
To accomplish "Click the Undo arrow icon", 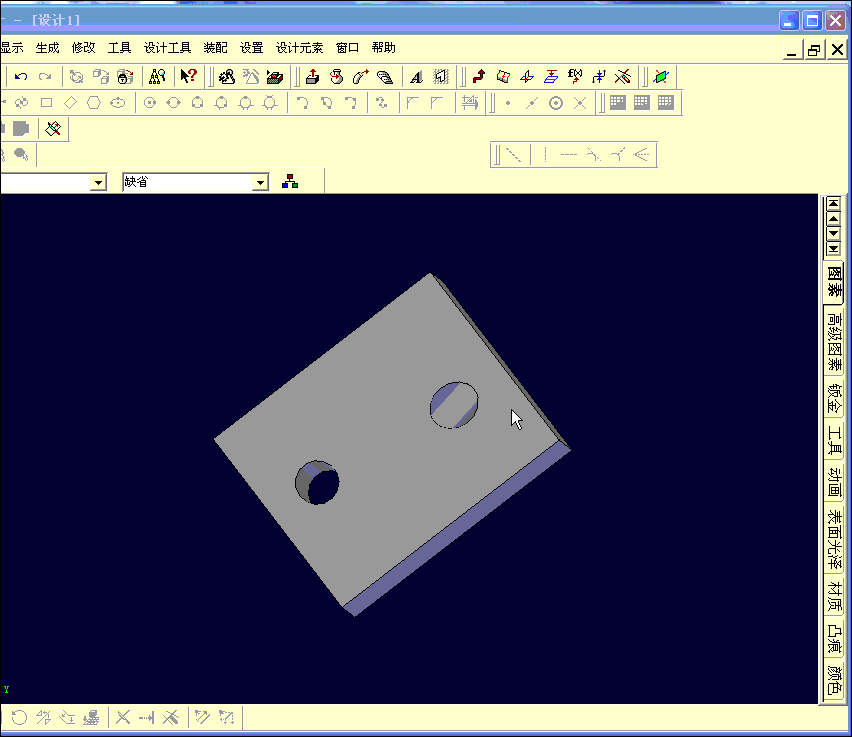I will pyautogui.click(x=21, y=77).
